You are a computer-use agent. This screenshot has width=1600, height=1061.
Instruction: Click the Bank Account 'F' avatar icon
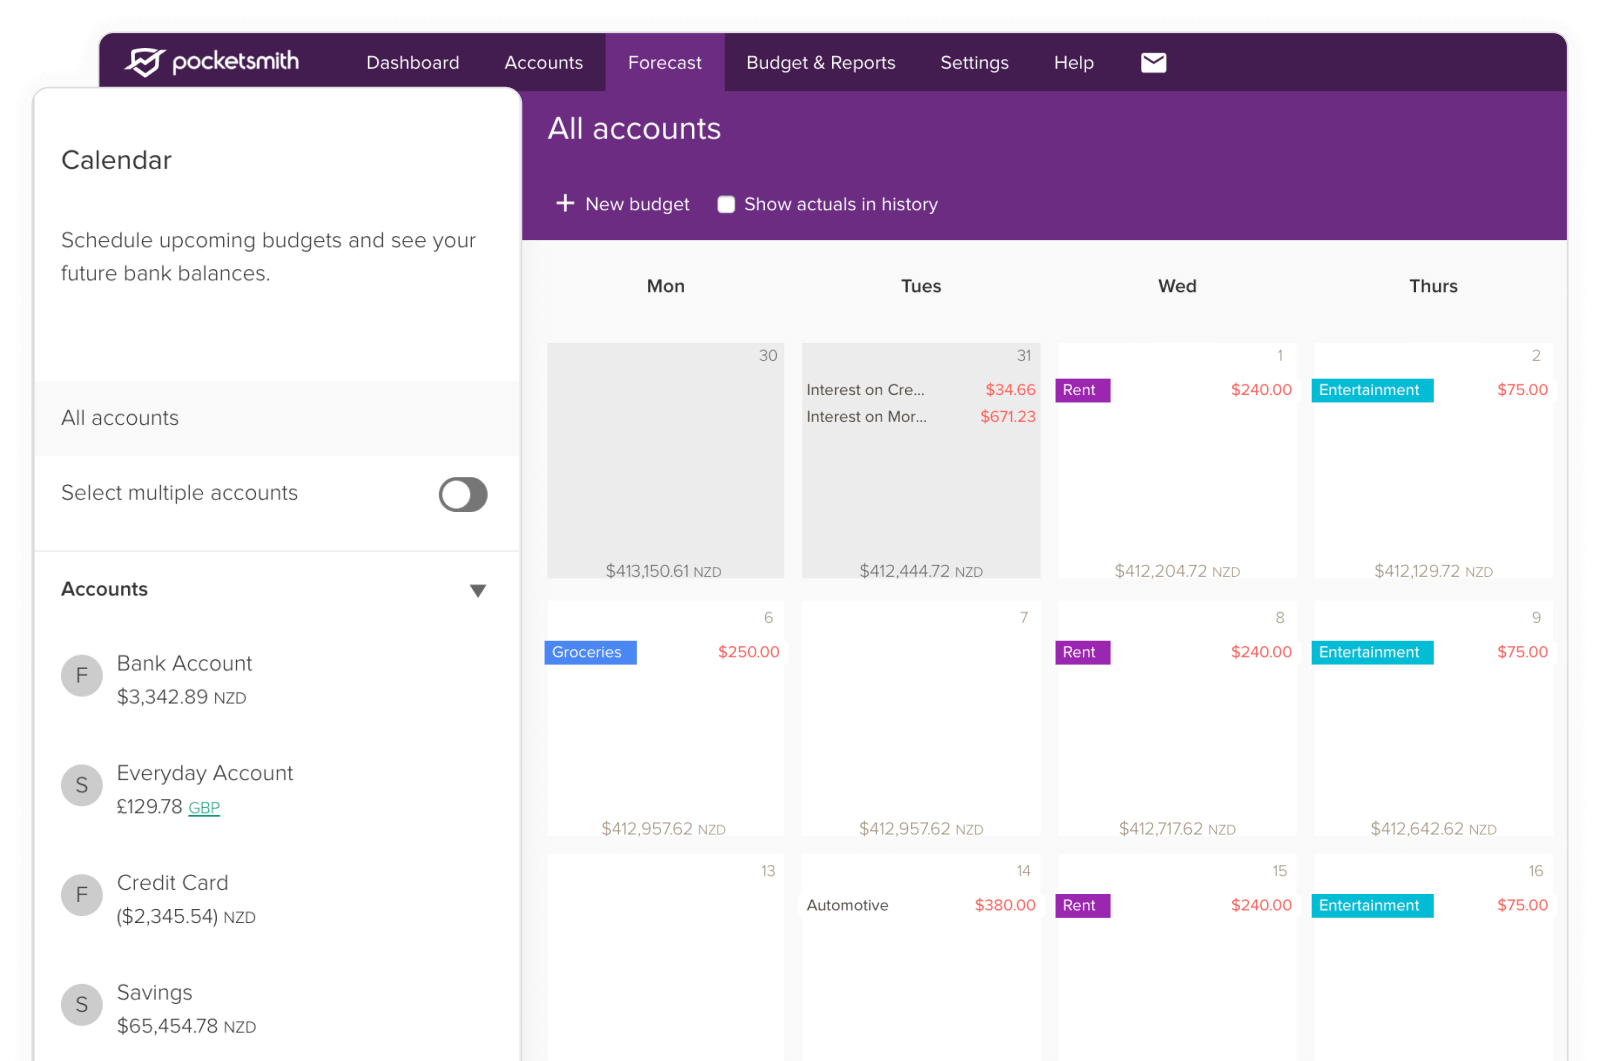[x=82, y=676]
